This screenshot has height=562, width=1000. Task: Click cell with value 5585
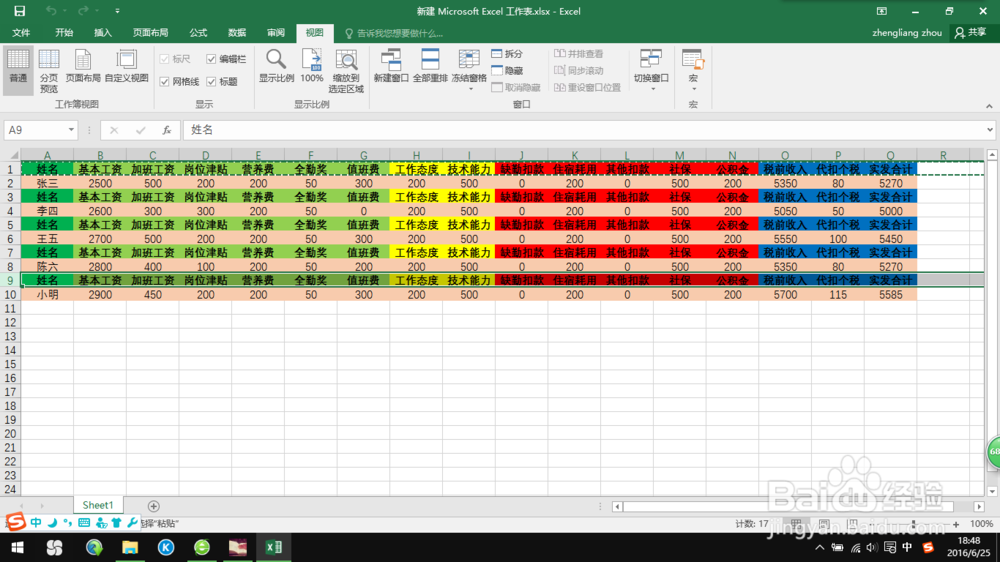coord(890,295)
